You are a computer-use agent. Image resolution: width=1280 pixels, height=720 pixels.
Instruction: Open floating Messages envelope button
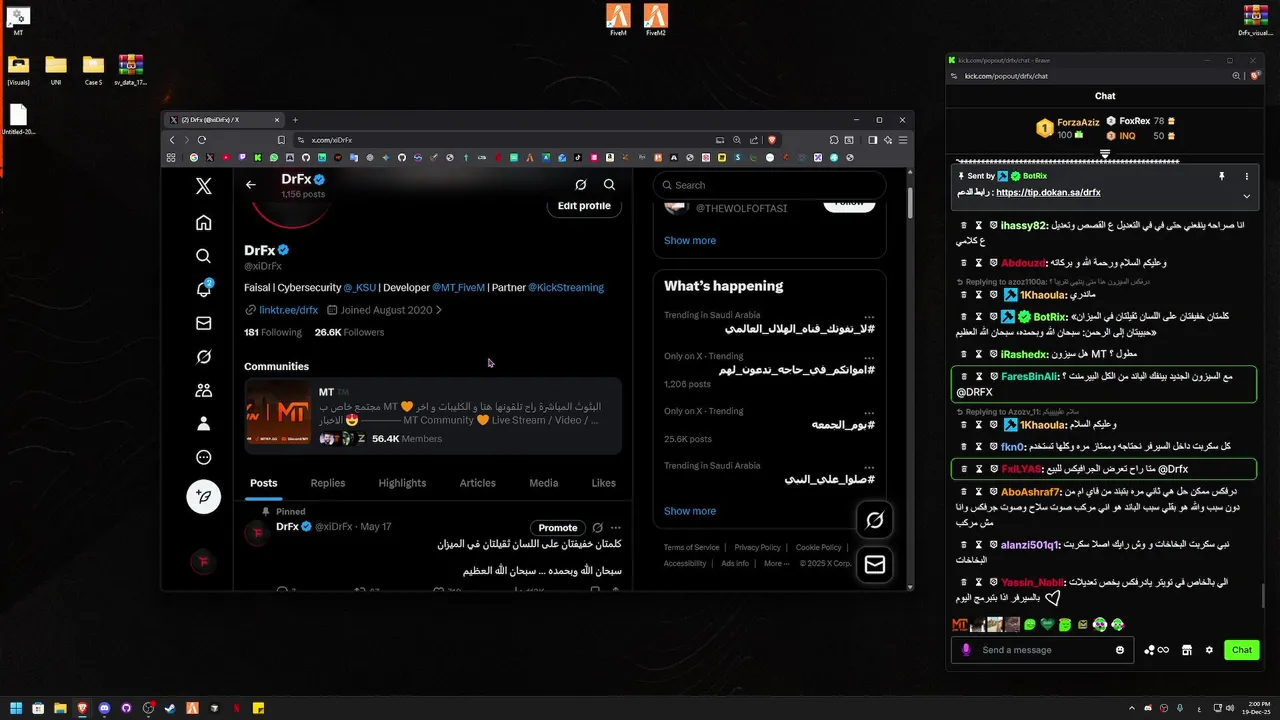[875, 565]
